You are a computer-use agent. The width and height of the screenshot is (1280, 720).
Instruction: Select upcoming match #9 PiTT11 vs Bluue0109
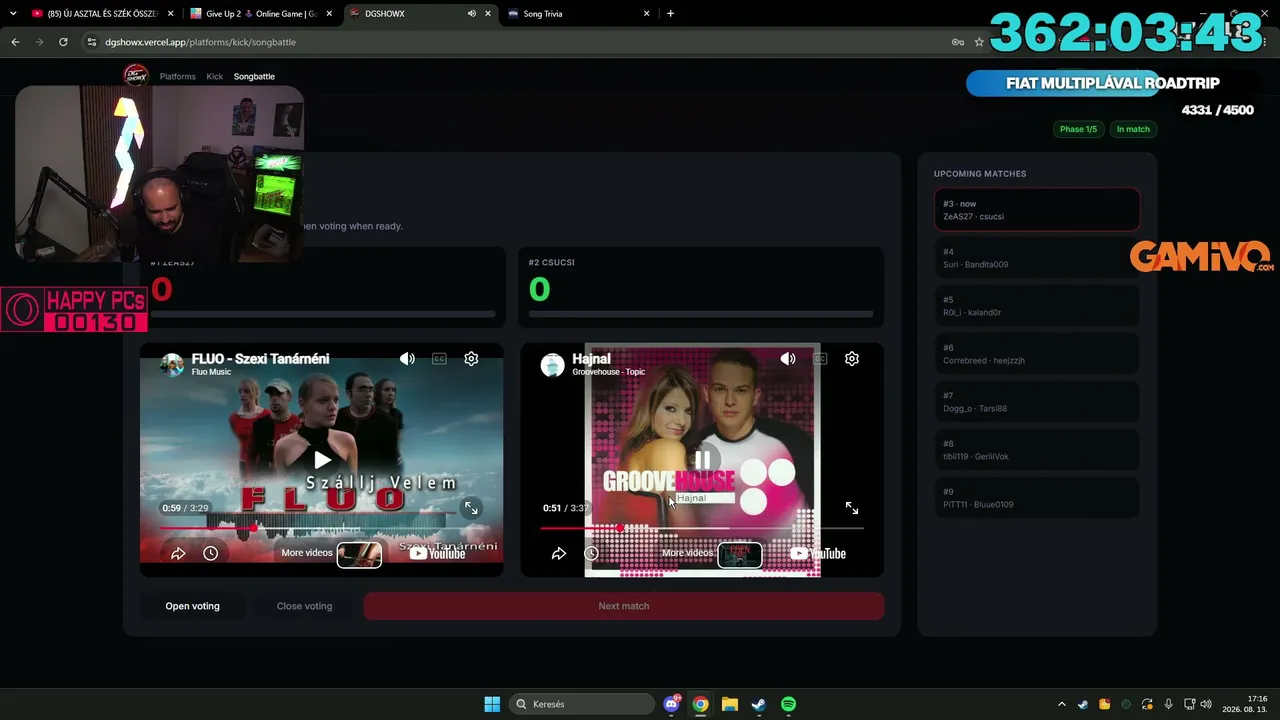click(x=1037, y=498)
